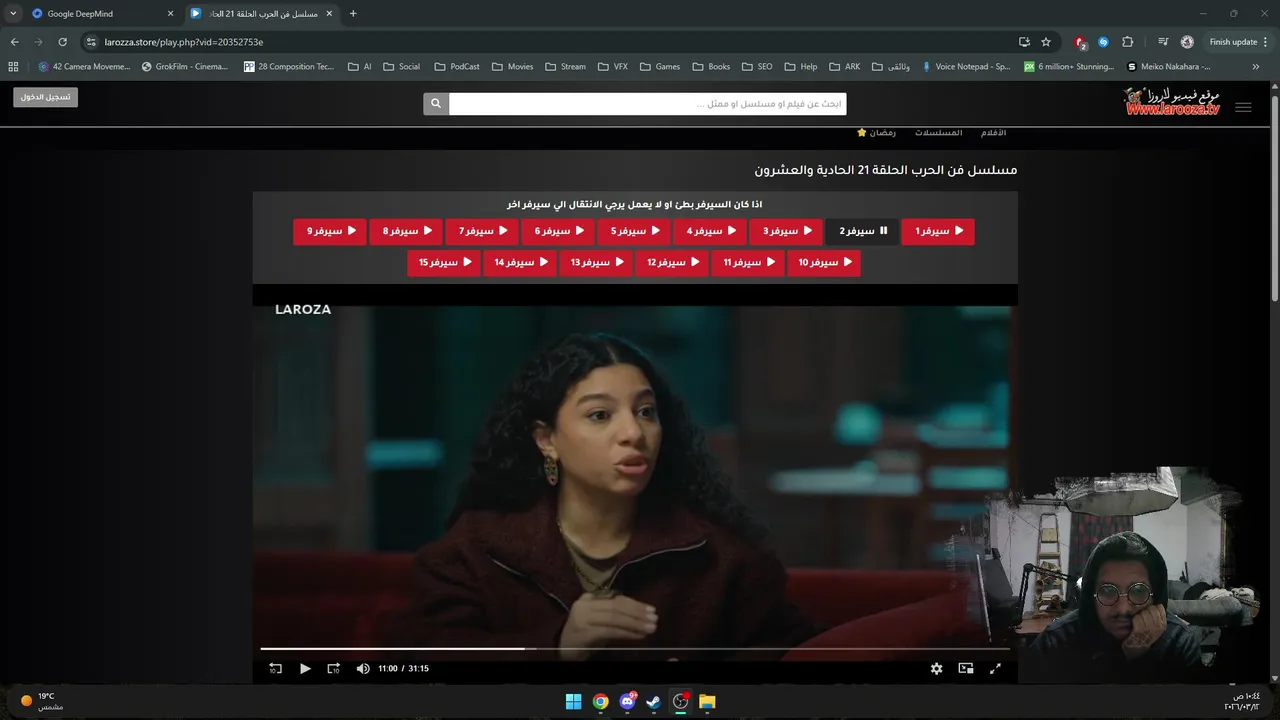Bookmark this page with the star icon
The height and width of the screenshot is (720, 1280).
[x=1046, y=42]
